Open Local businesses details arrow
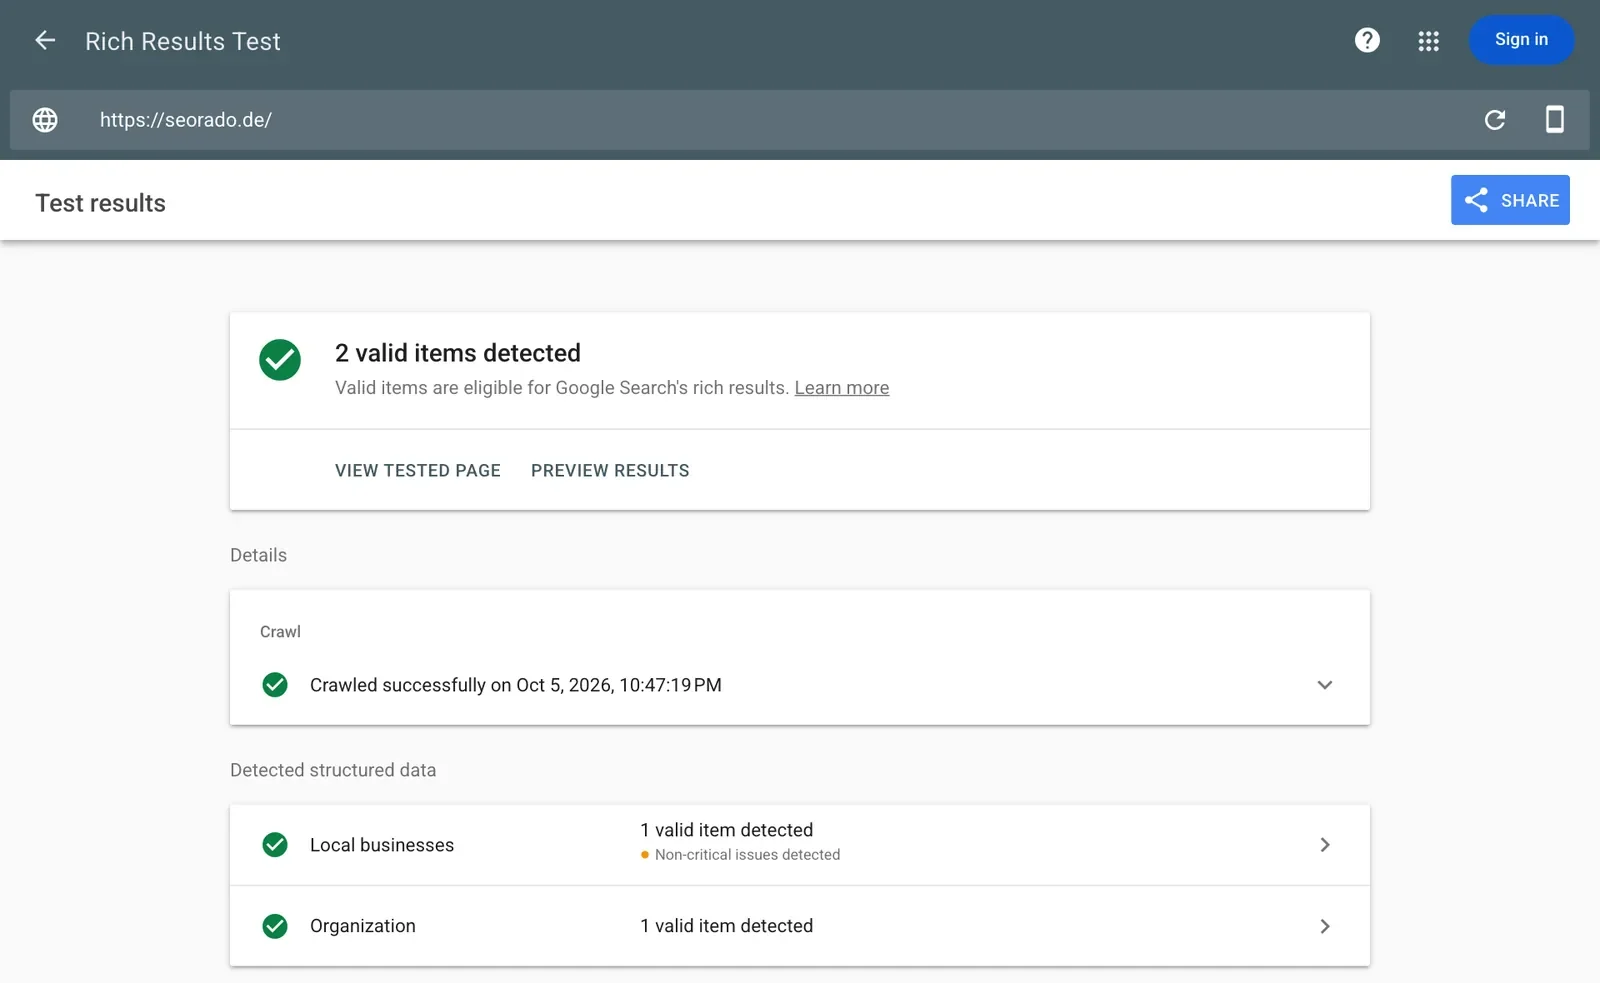The image size is (1600, 983). [1325, 845]
